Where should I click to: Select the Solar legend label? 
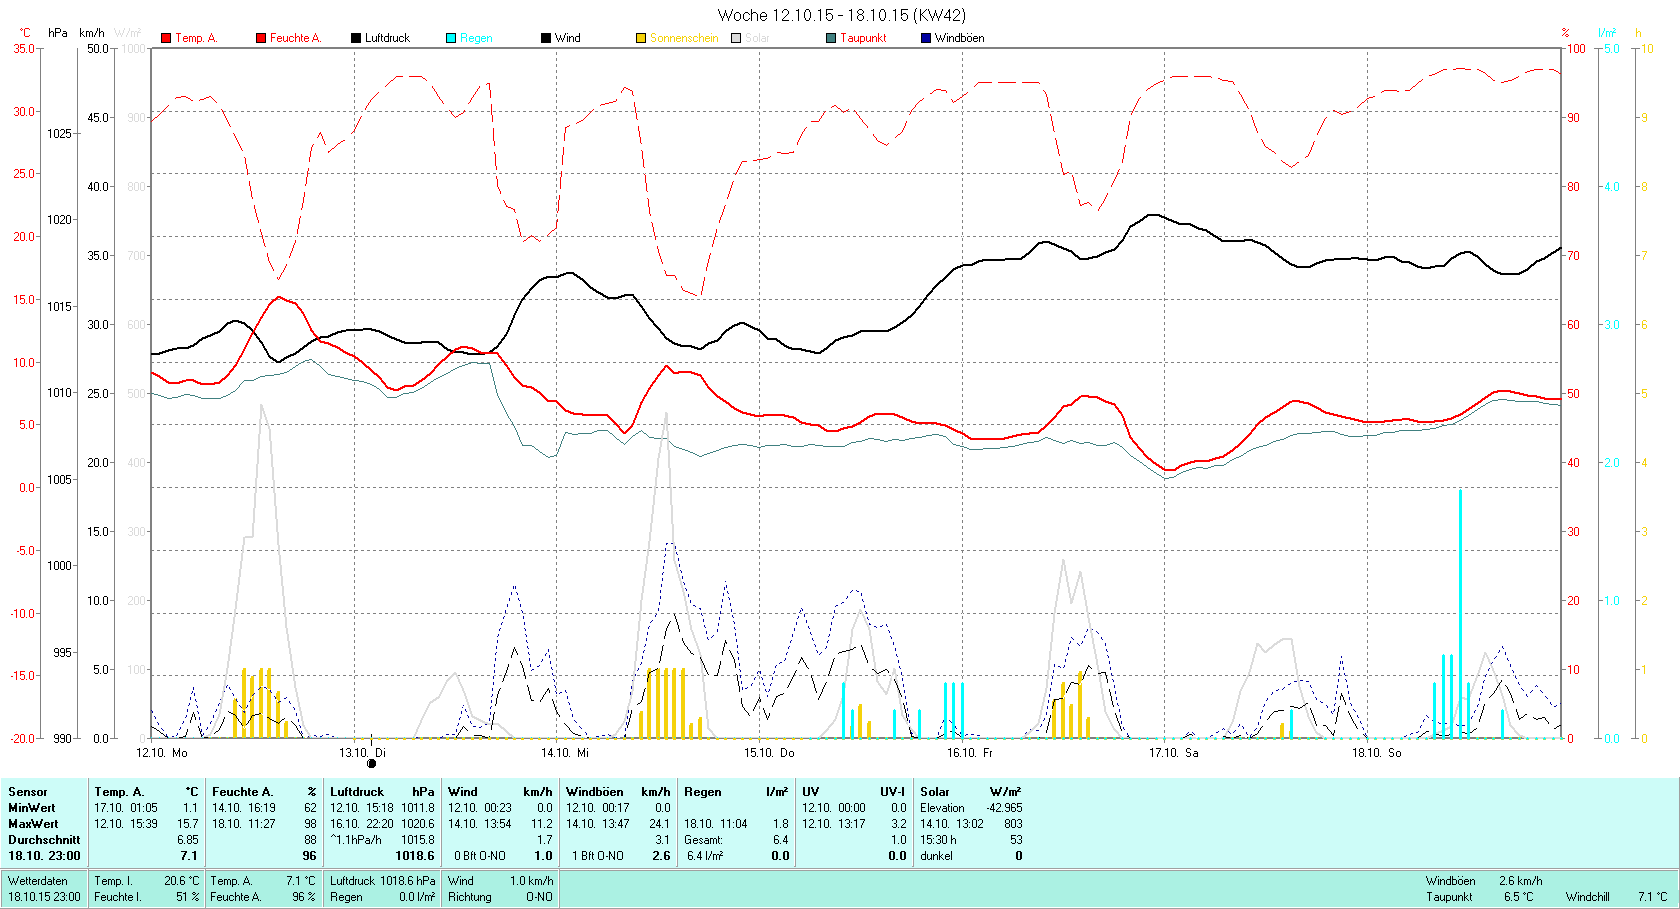757,38
